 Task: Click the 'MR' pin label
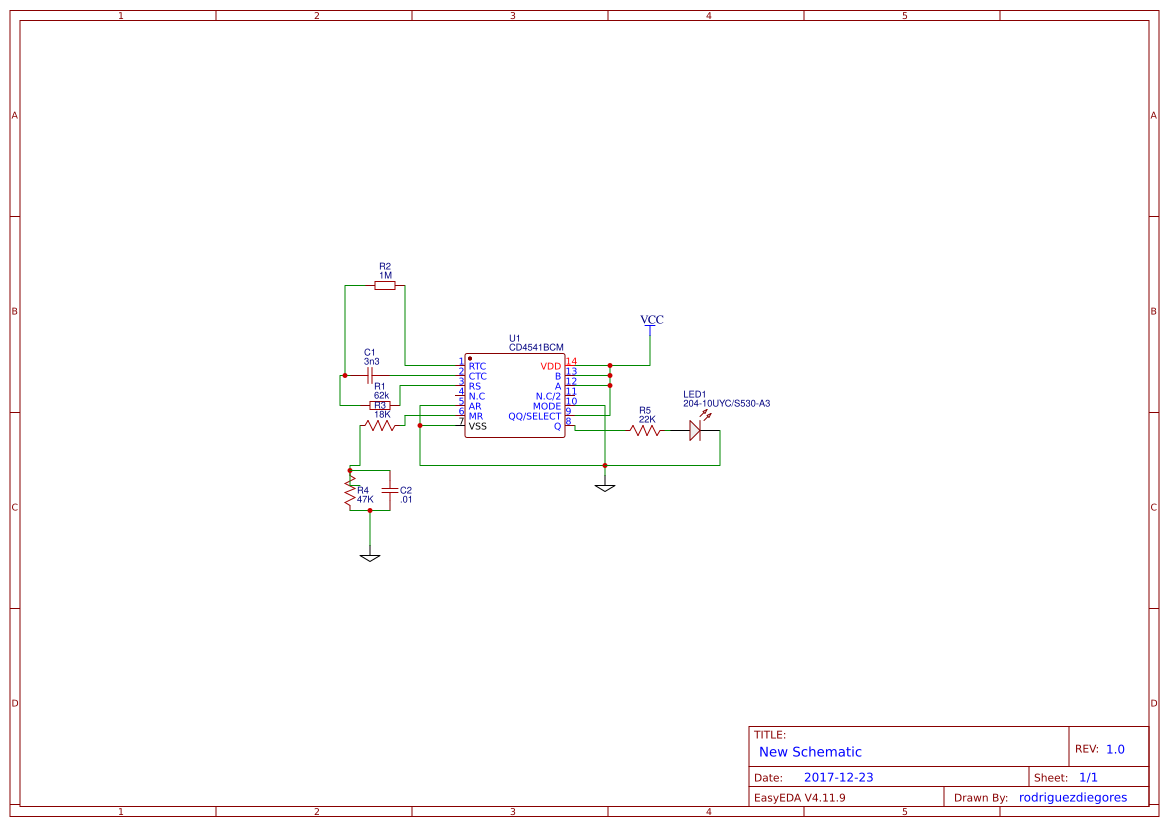(x=476, y=416)
